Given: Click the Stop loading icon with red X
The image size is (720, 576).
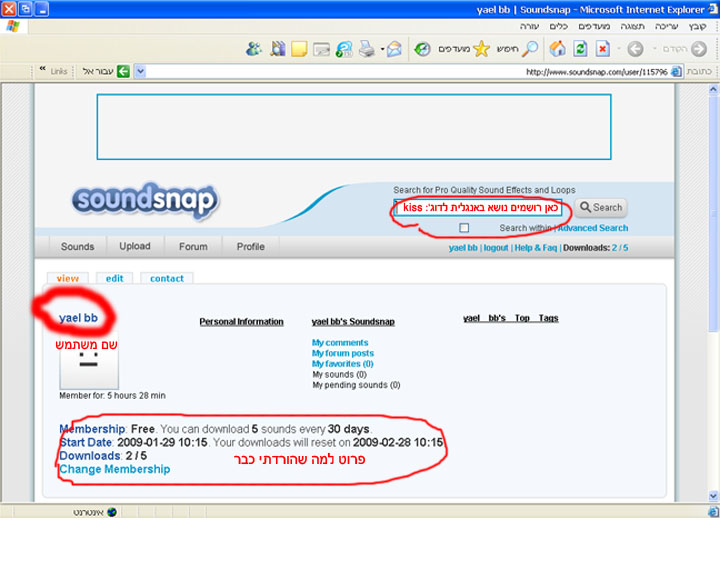Looking at the screenshot, I should point(603,48).
